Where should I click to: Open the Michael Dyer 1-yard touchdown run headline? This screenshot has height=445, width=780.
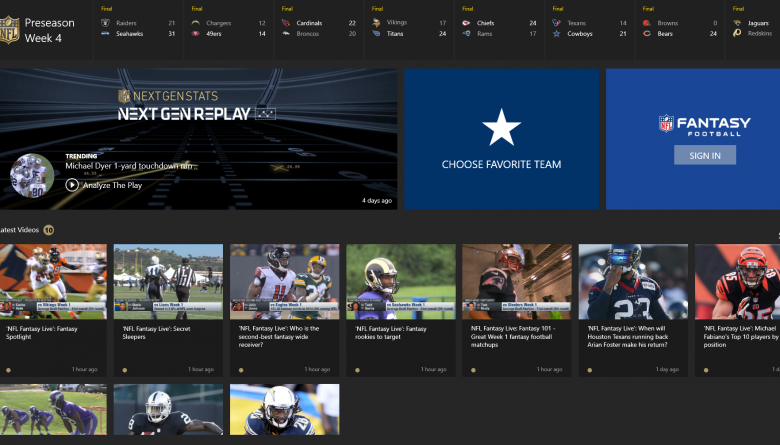(x=129, y=166)
